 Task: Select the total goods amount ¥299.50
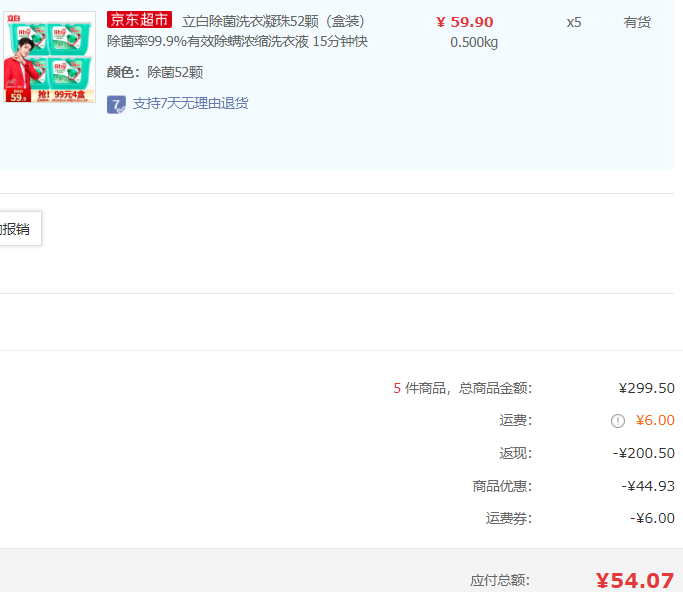646,388
